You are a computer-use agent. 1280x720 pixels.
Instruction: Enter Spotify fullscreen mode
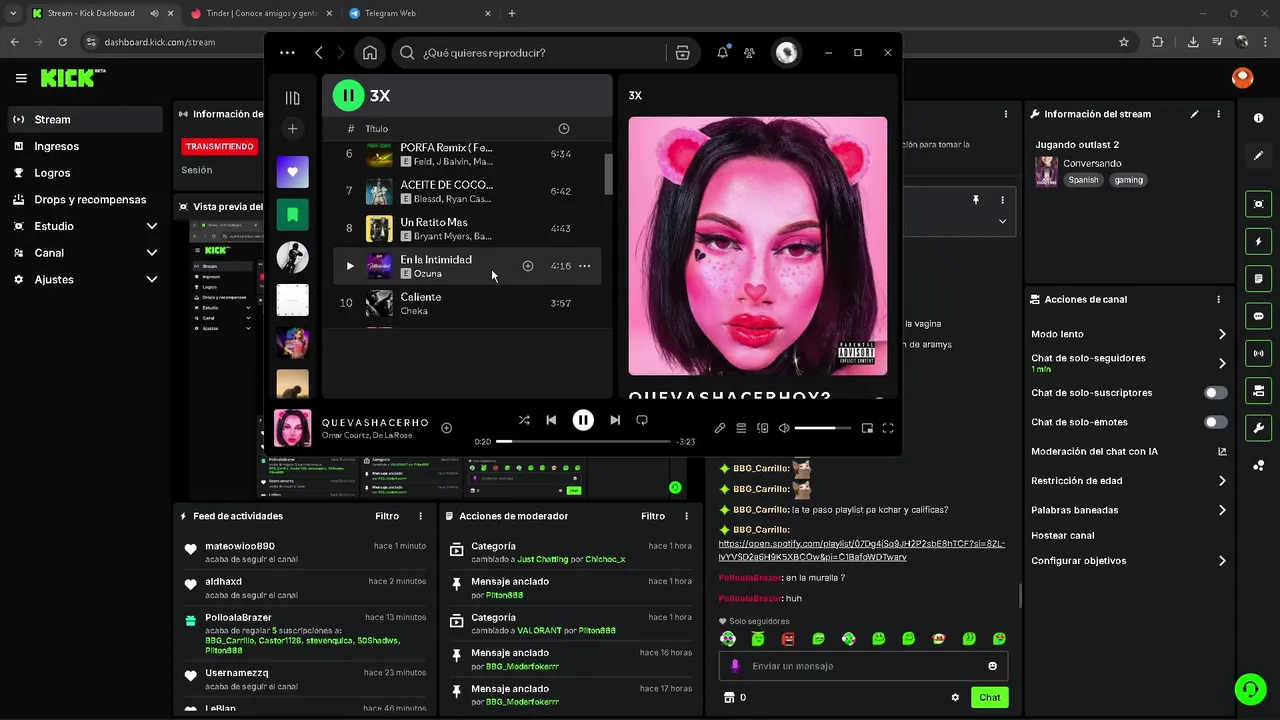[x=888, y=428]
